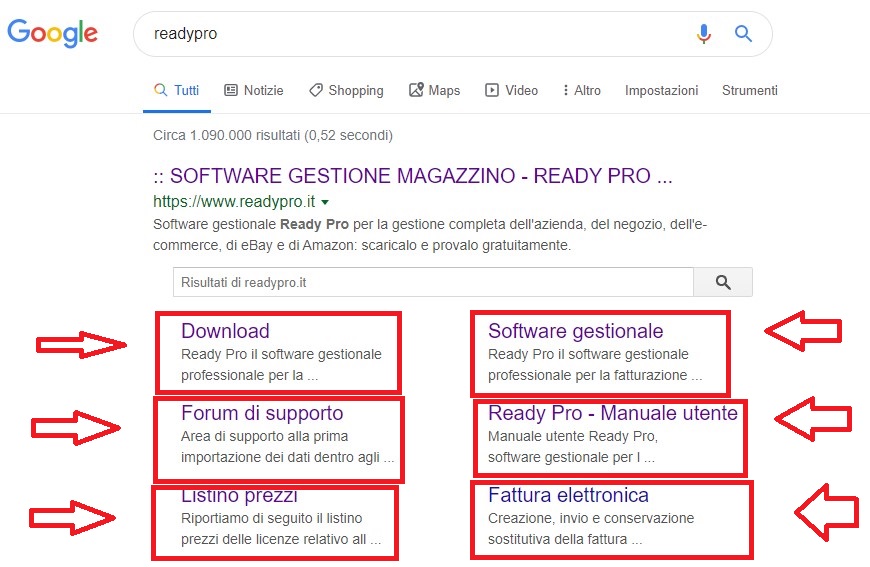Expand the Altro more options menu
The image size is (870, 567).
click(582, 90)
